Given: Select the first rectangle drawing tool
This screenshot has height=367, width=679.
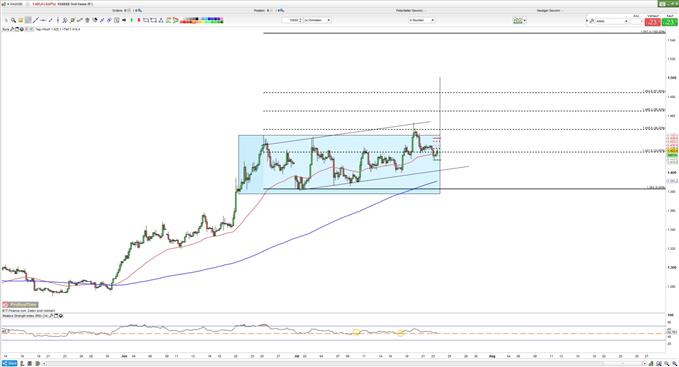Looking at the screenshot, I should (x=146, y=20).
